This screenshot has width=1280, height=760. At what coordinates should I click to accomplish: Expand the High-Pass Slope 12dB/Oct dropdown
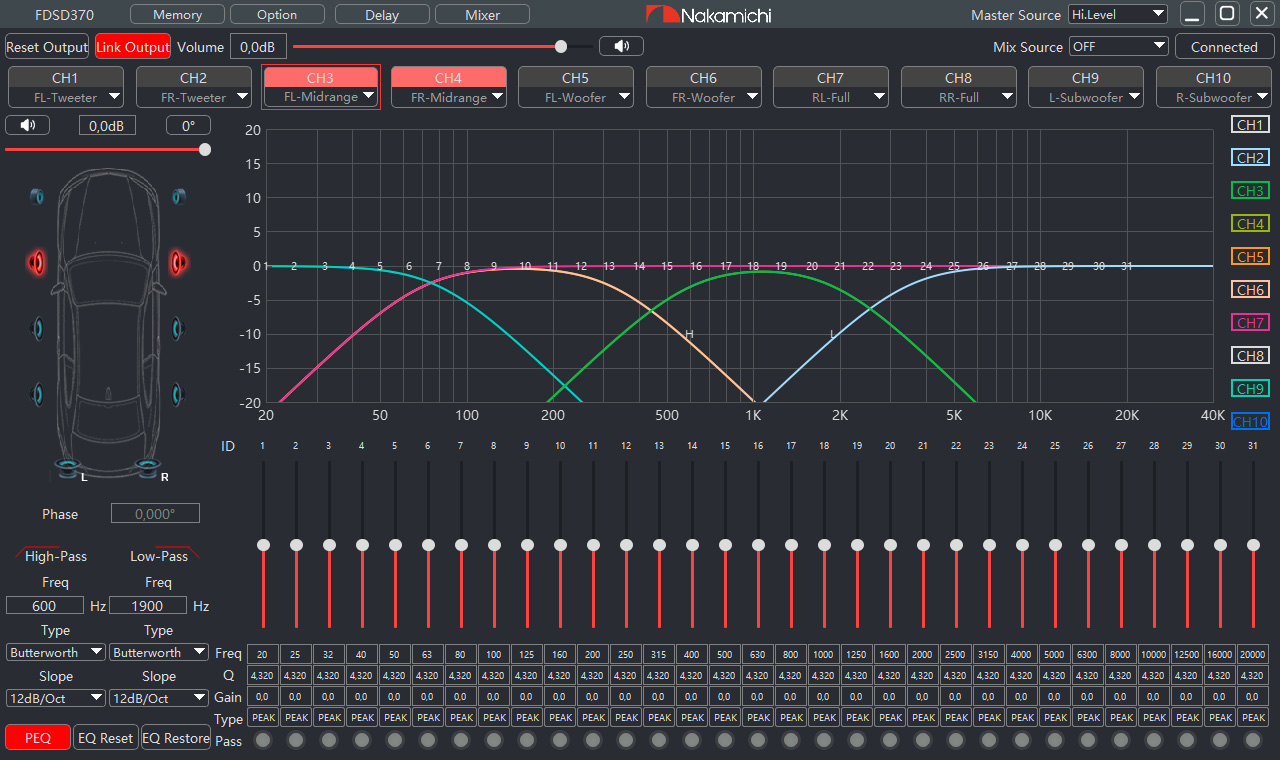(x=56, y=697)
